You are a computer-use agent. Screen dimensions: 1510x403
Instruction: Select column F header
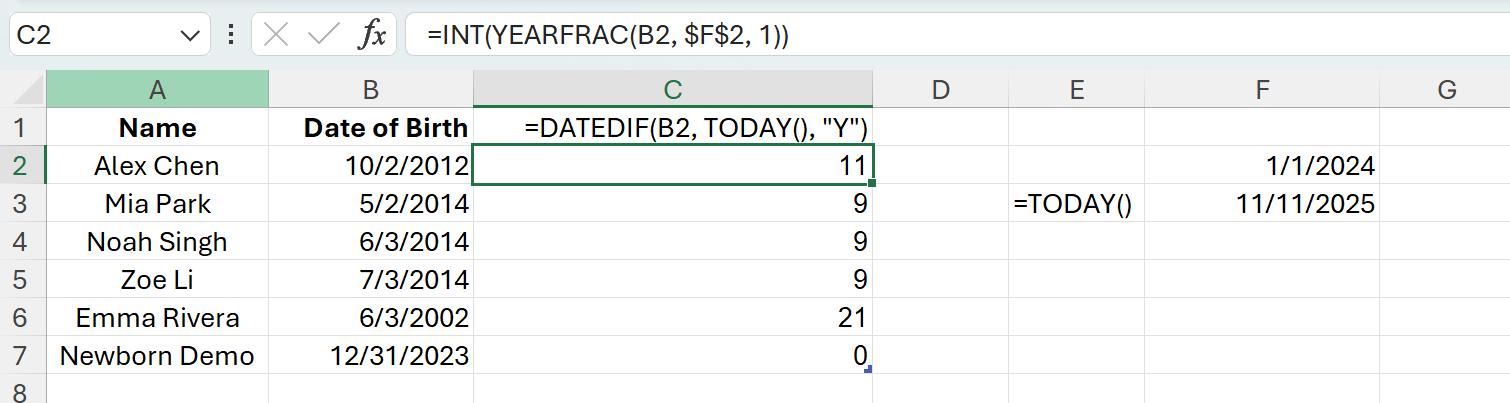pyautogui.click(x=1262, y=90)
